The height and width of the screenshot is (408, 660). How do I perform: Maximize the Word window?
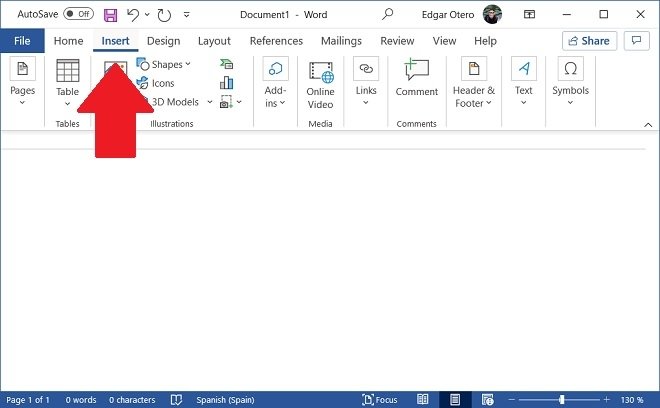click(604, 14)
